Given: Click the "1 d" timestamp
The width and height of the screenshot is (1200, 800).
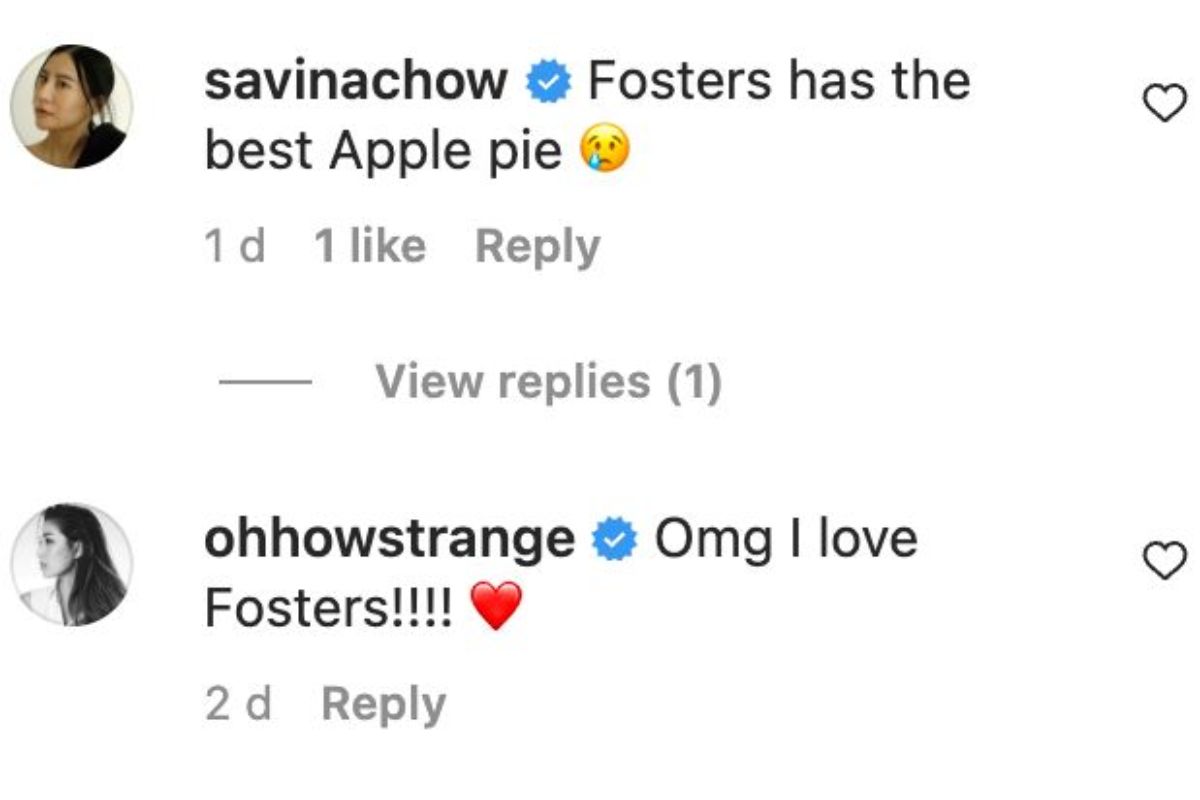Looking at the screenshot, I should (x=235, y=247).
